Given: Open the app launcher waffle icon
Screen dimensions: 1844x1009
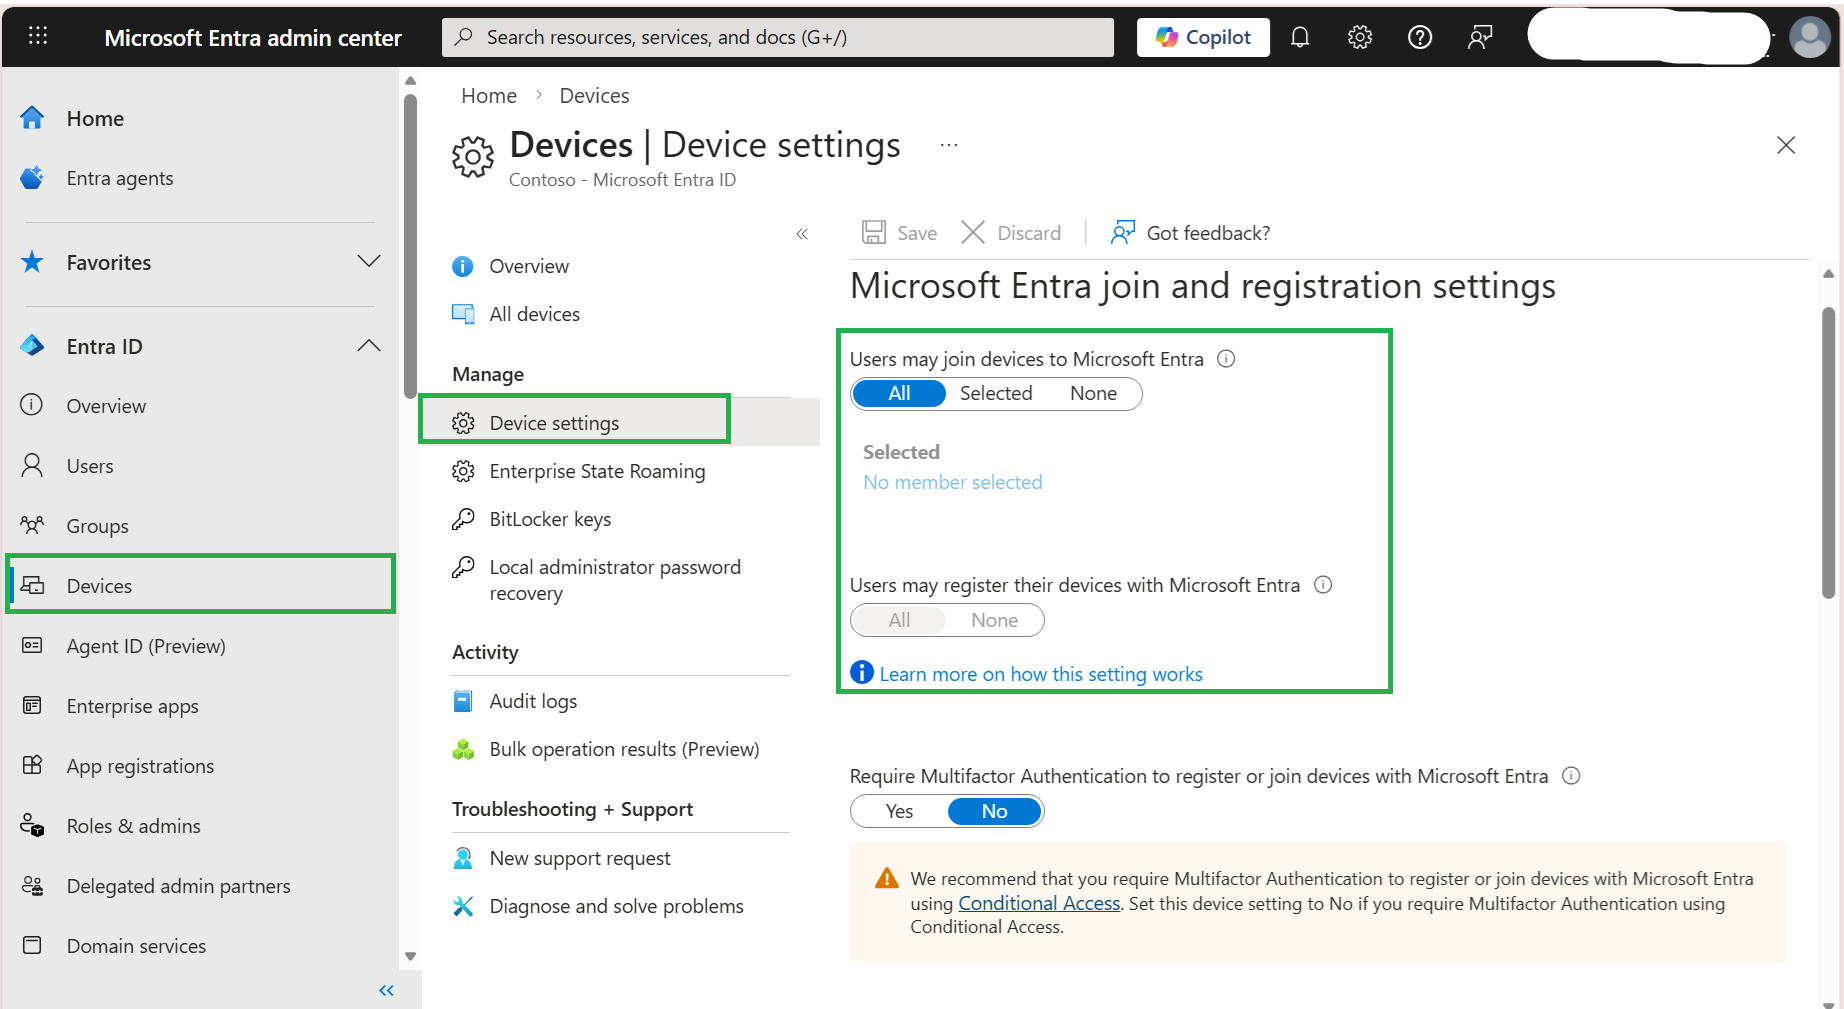Looking at the screenshot, I should (38, 37).
